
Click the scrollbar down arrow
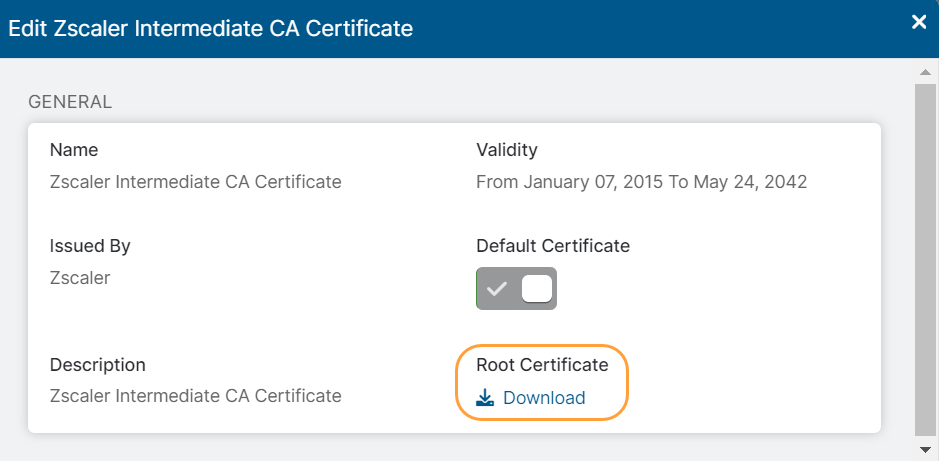(925, 449)
